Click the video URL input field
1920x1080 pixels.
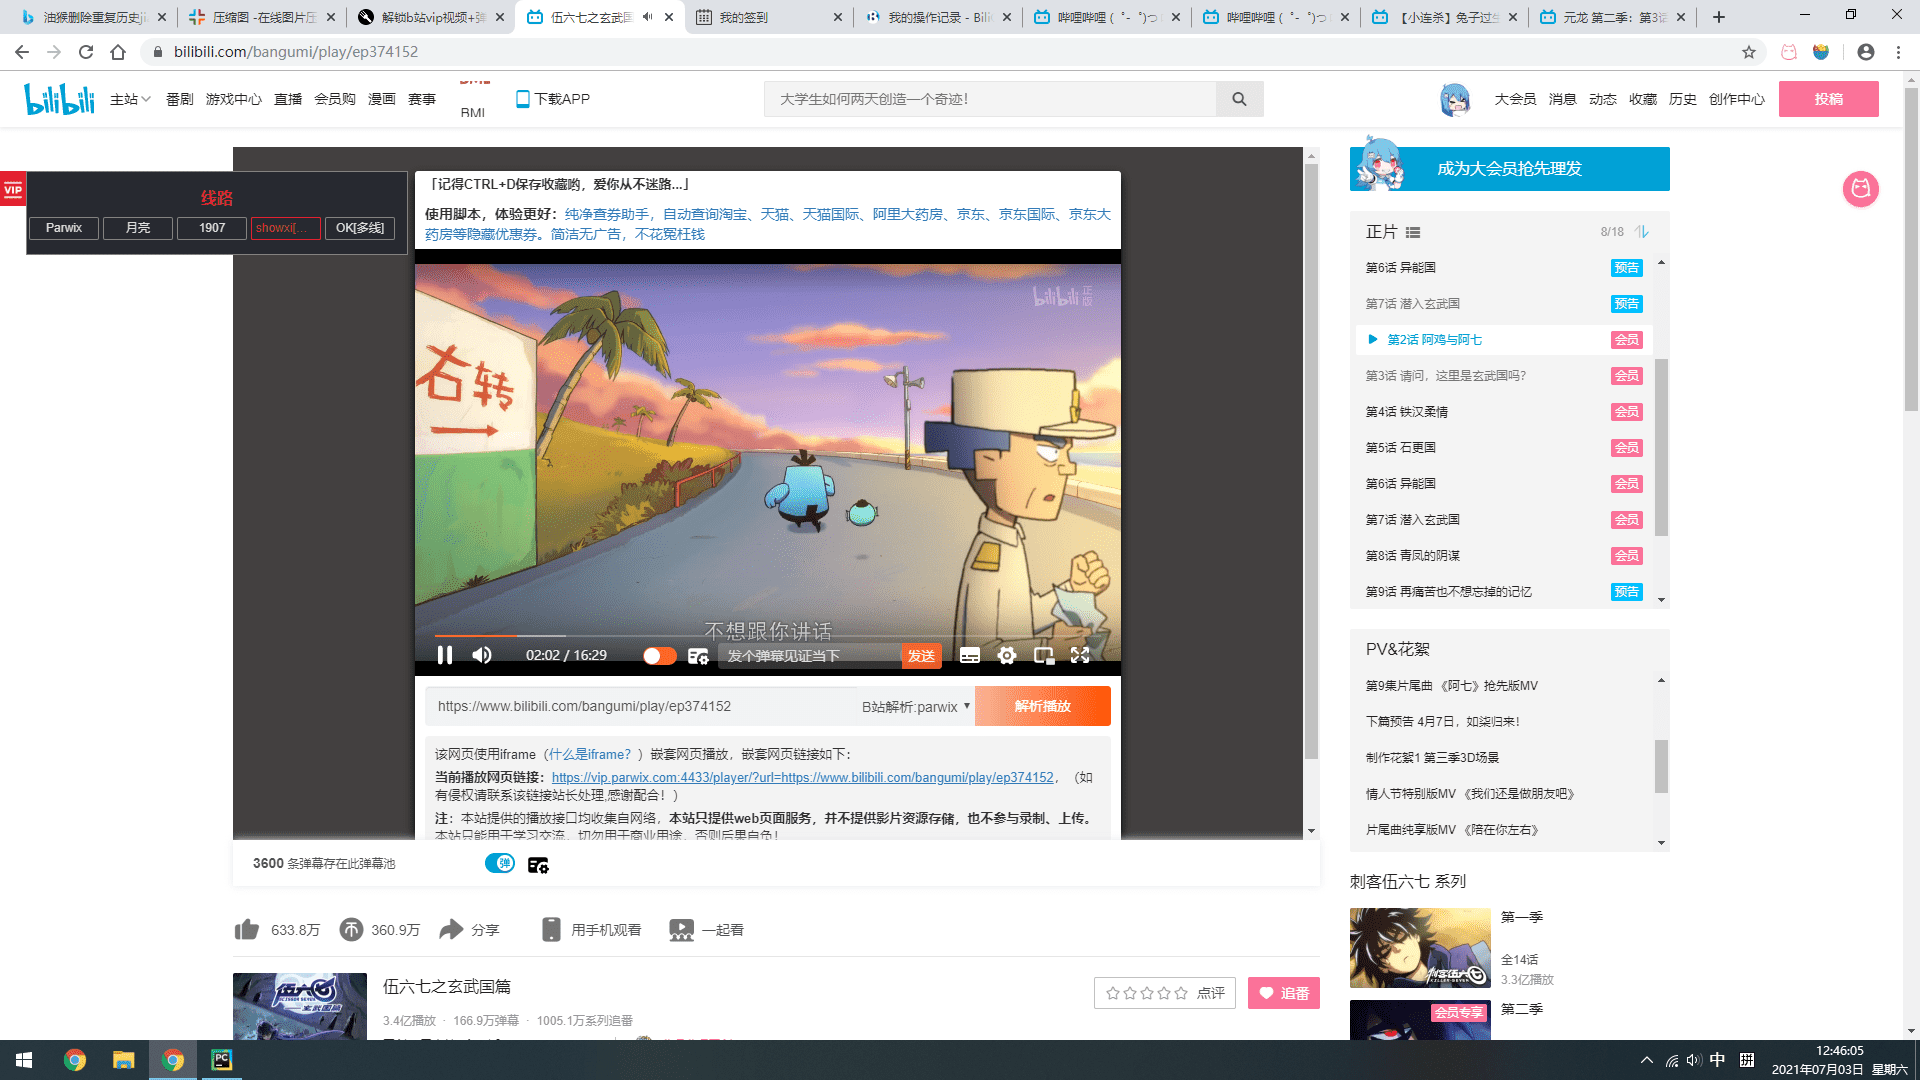tap(640, 706)
